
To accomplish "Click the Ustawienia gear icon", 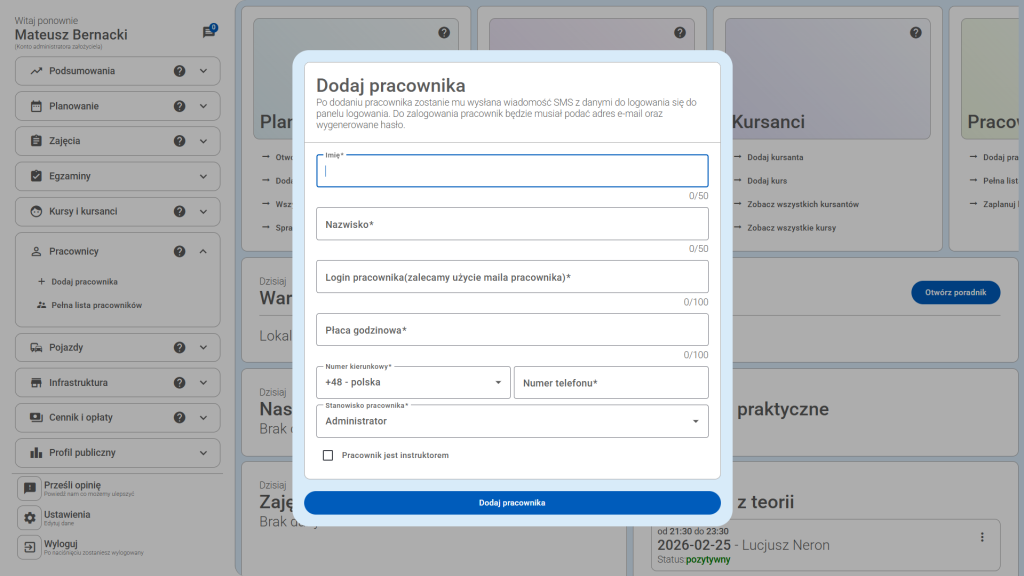I will [30, 518].
